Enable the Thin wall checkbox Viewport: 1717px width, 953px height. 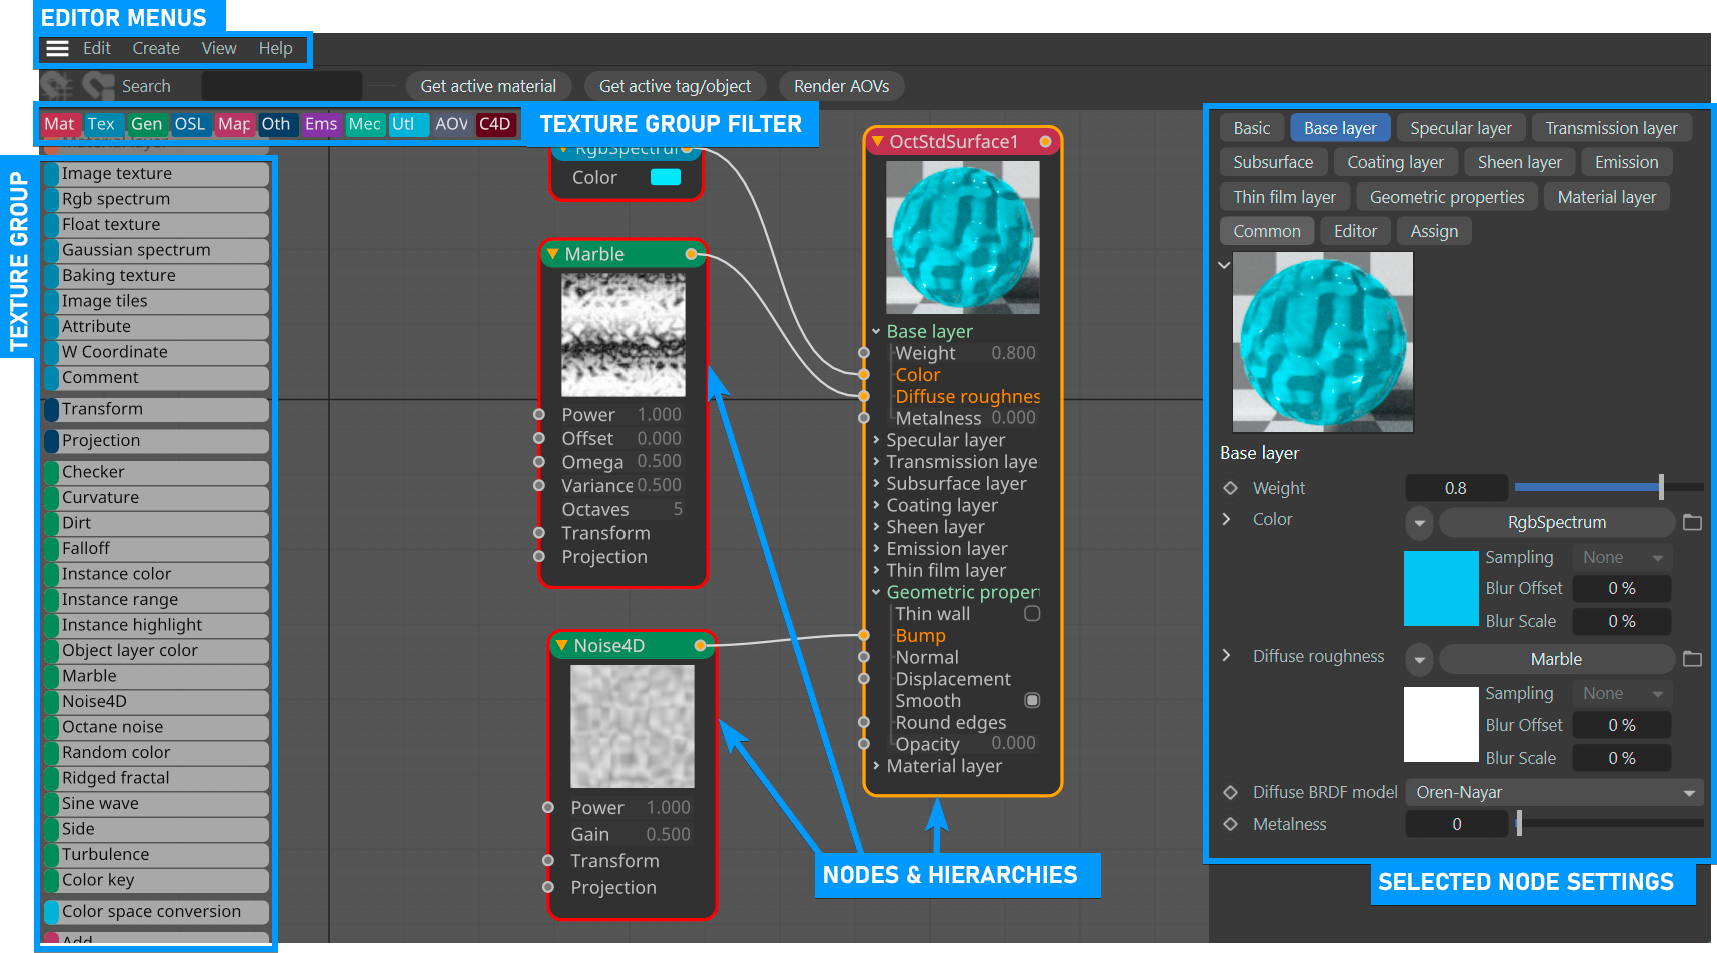click(1032, 614)
